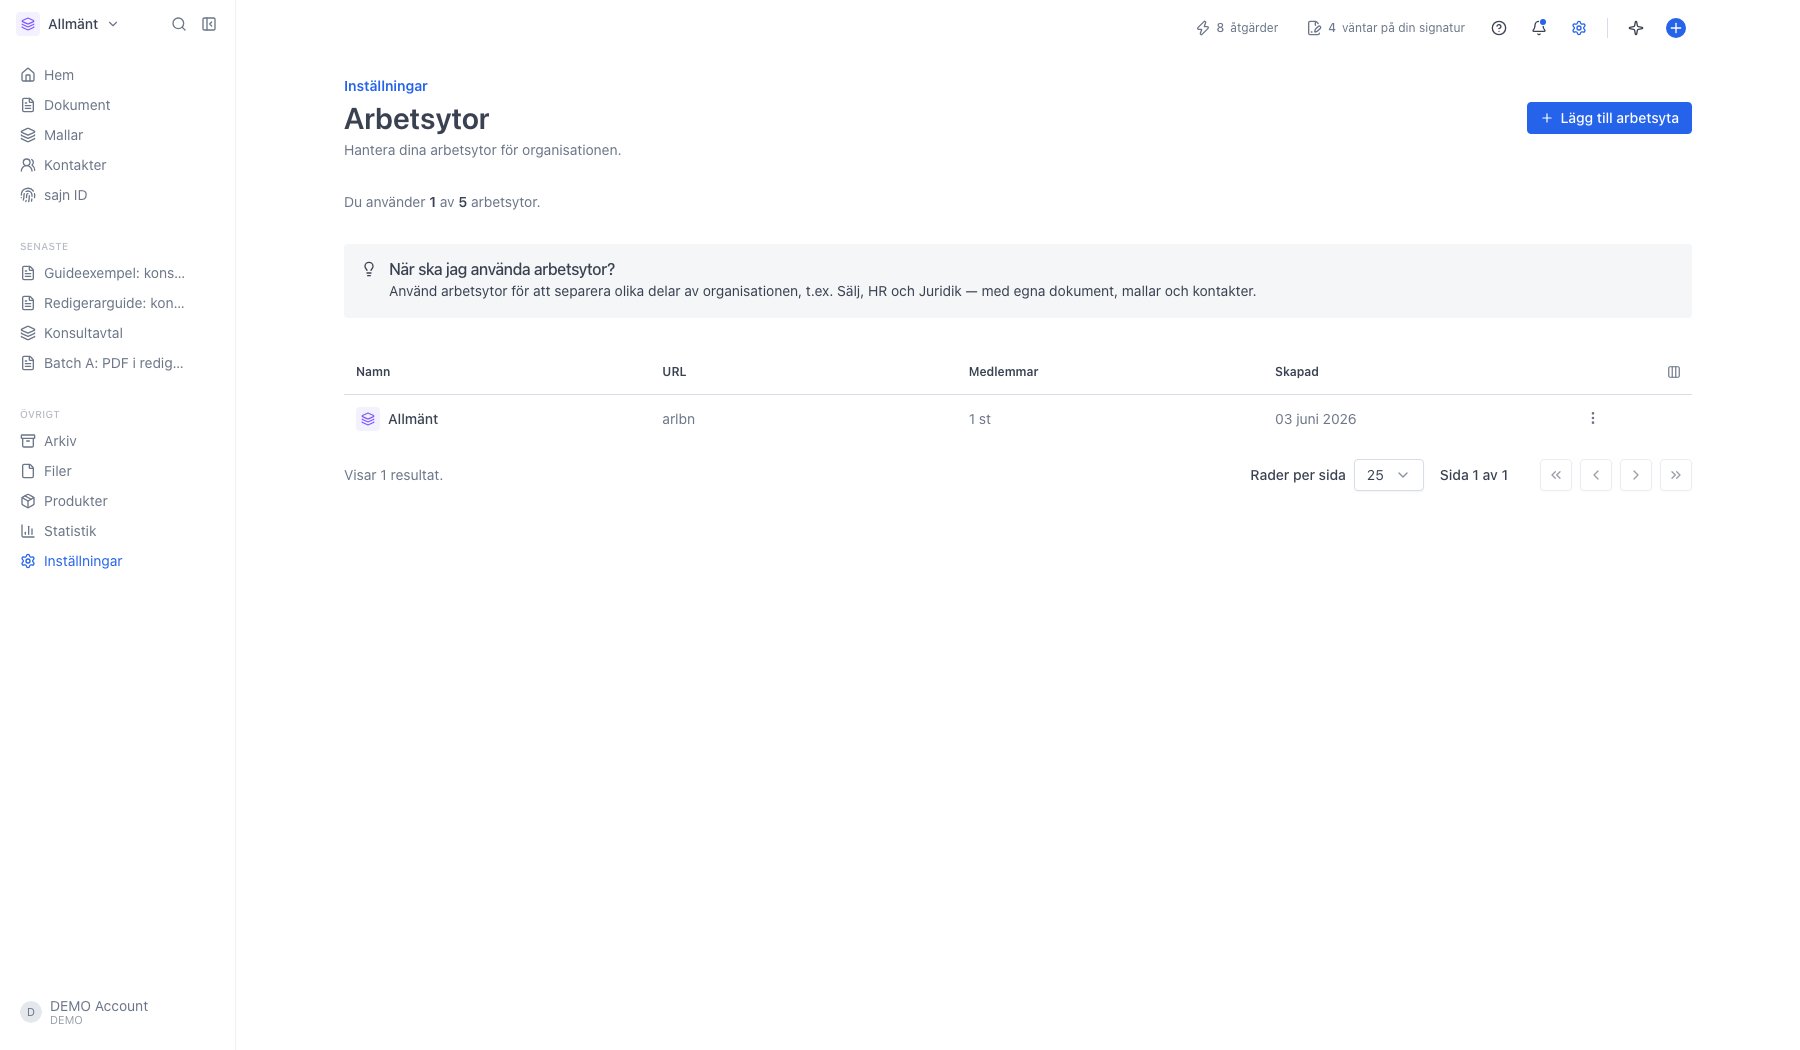Open recent item Konsultavtal

[118, 333]
